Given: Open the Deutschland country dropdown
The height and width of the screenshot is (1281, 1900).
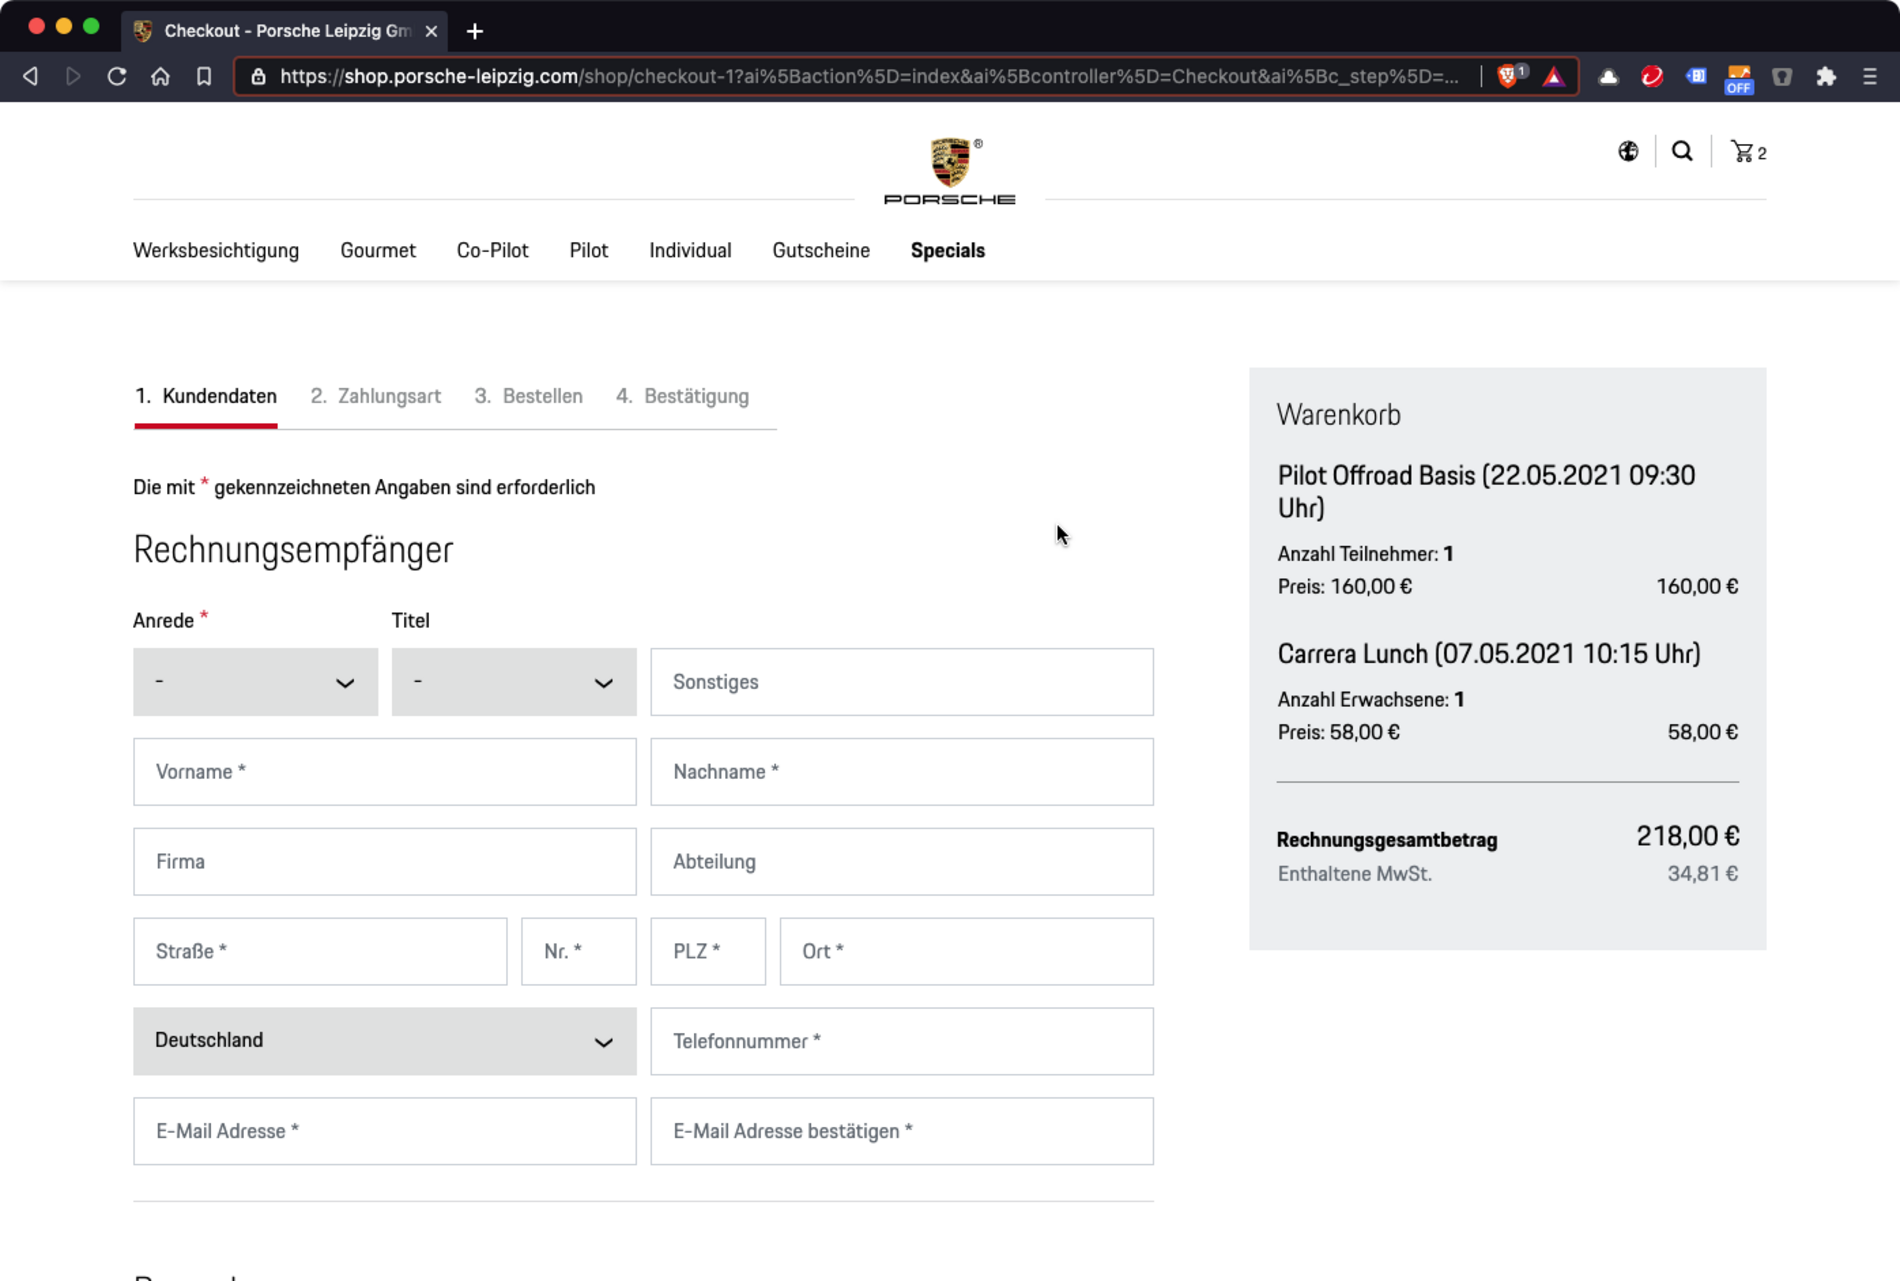Looking at the screenshot, I should [x=385, y=1041].
